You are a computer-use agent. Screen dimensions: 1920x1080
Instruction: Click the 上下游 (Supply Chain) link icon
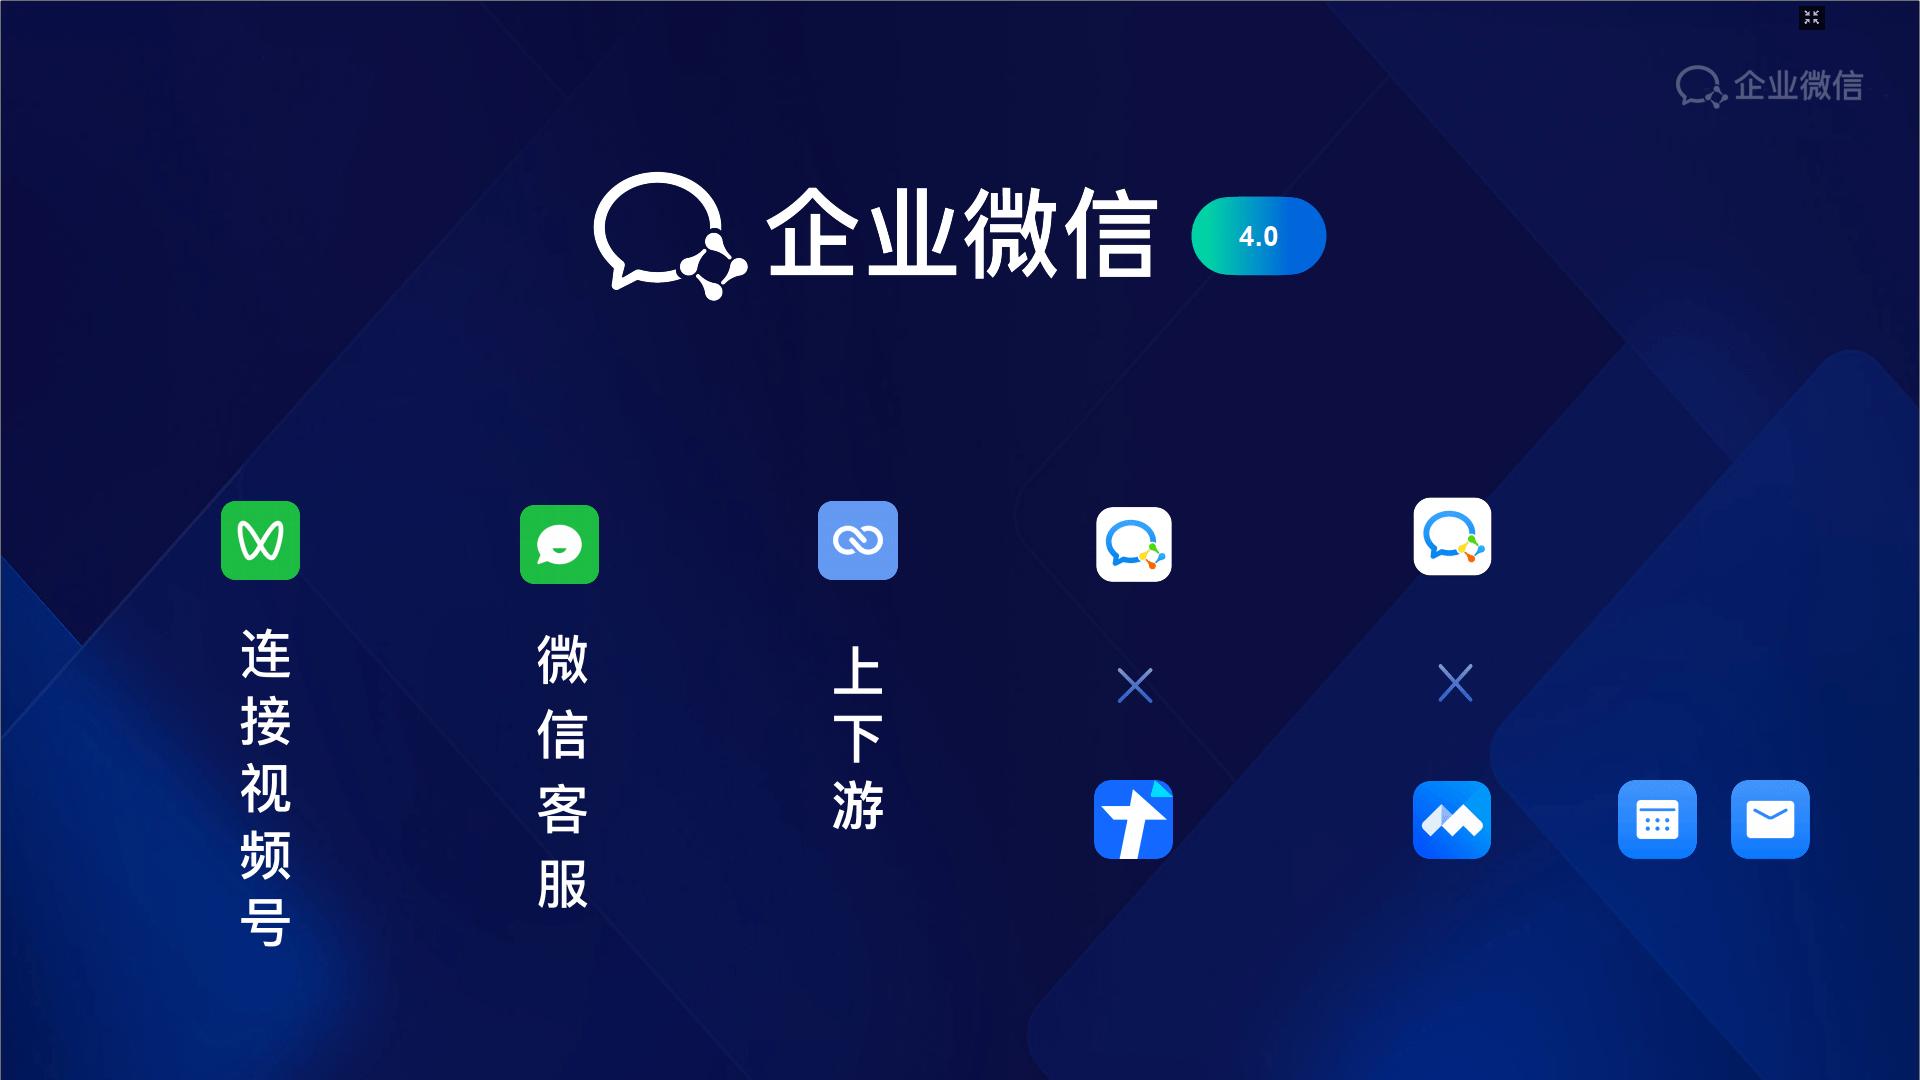pos(856,542)
